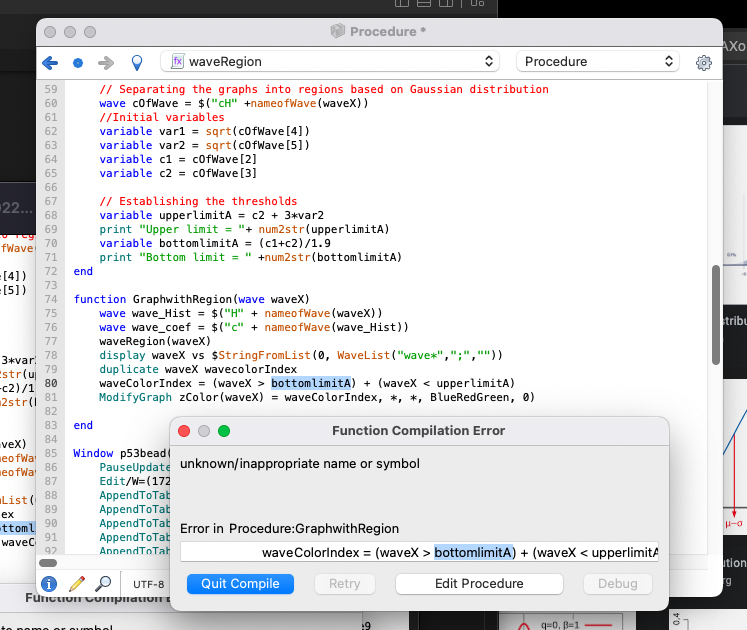747x630 pixels.
Task: Click the Debug button
Action: [617, 584]
